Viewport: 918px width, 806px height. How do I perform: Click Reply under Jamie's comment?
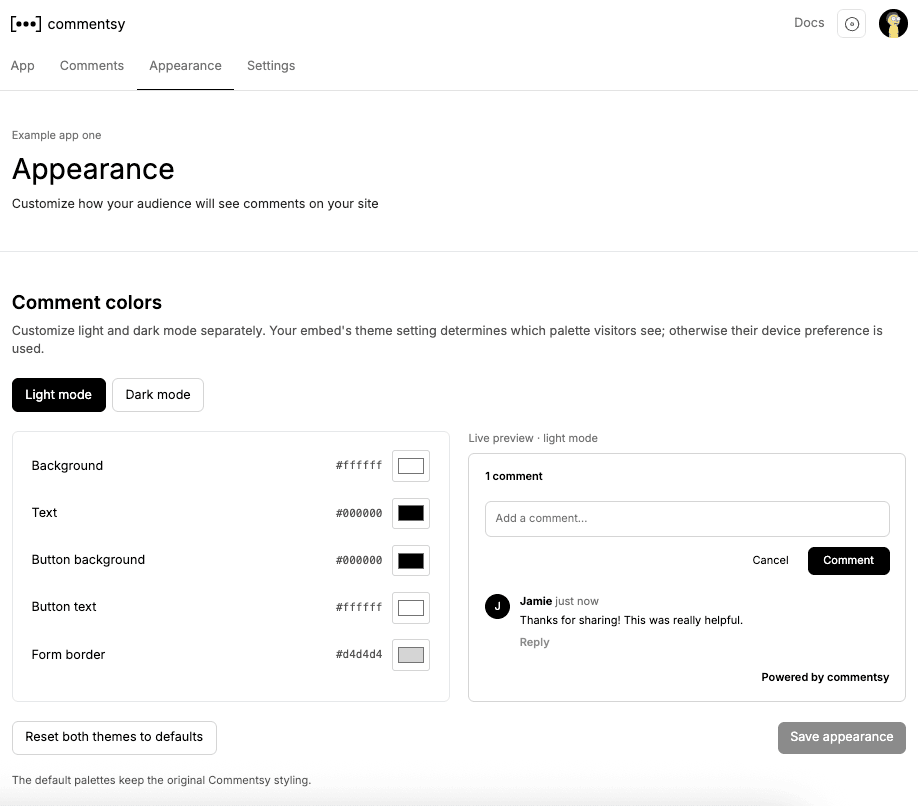[535, 643]
